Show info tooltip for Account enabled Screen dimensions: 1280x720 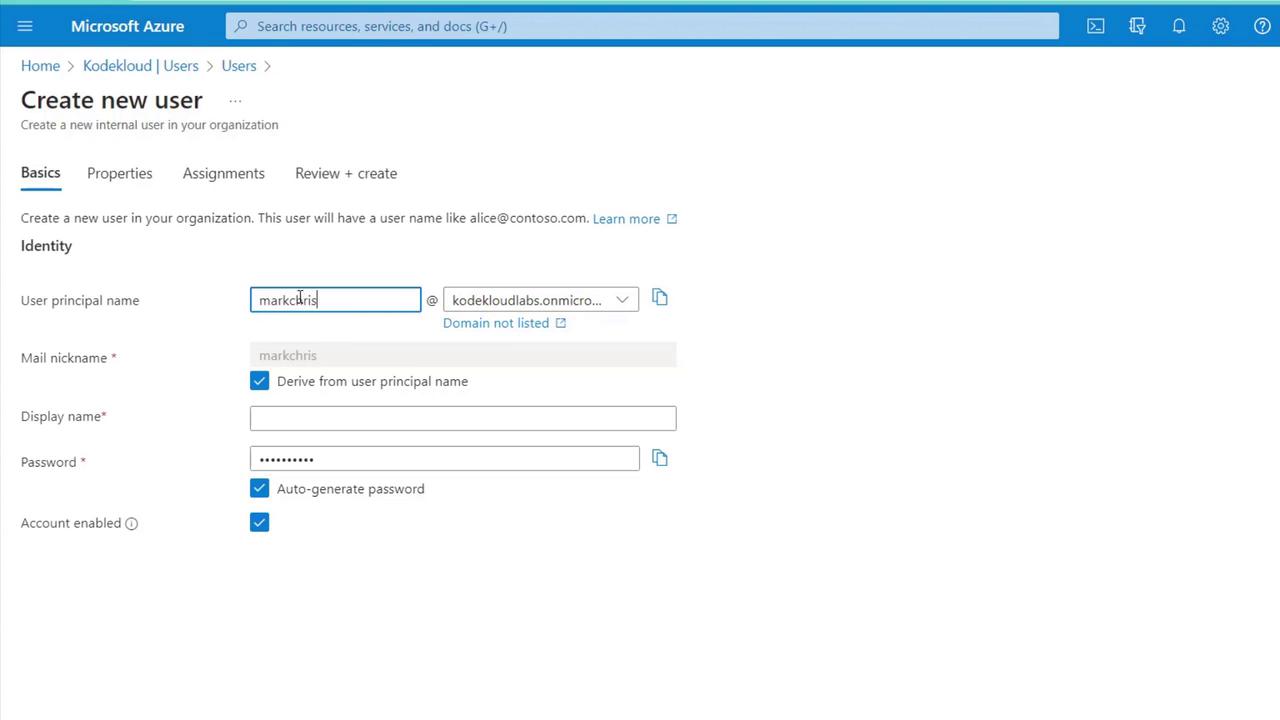(131, 523)
